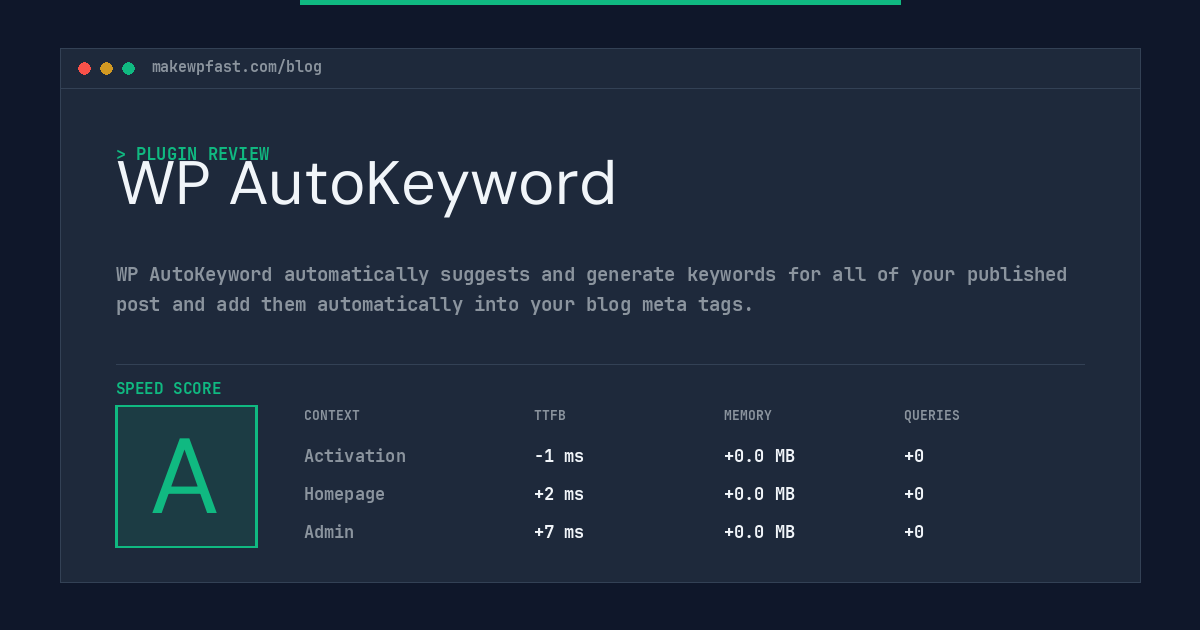Click the yellow minimize dot

coord(106,68)
